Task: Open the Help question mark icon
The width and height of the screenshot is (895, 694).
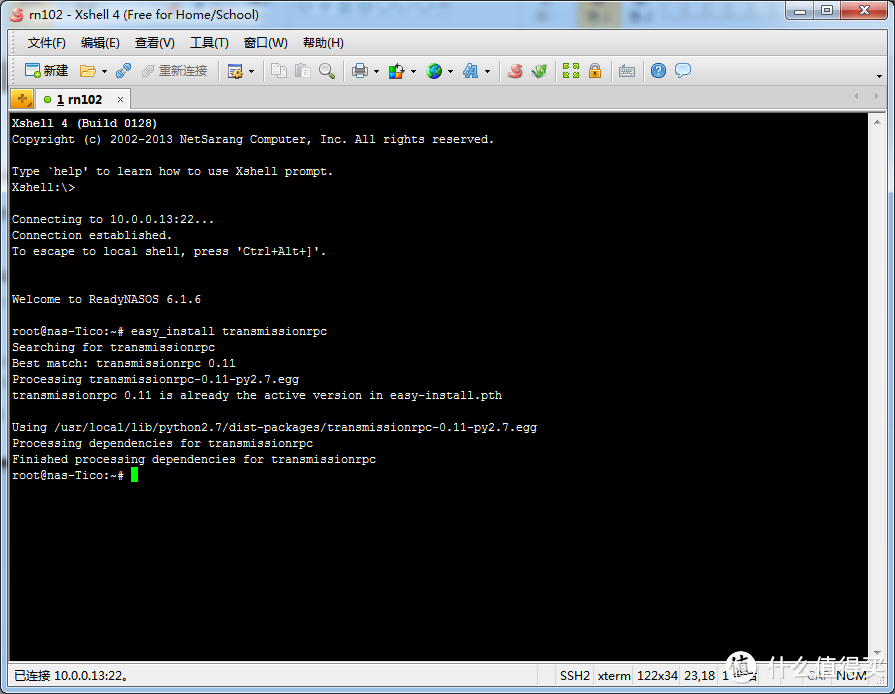Action: click(x=658, y=71)
